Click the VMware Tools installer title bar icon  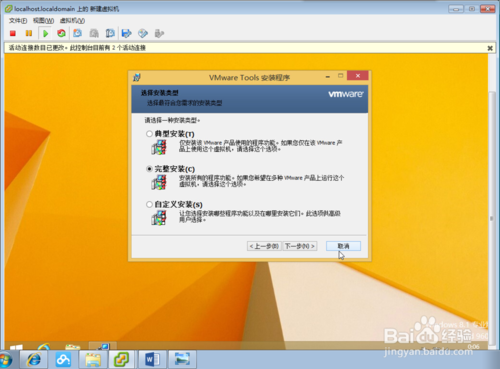click(x=137, y=77)
